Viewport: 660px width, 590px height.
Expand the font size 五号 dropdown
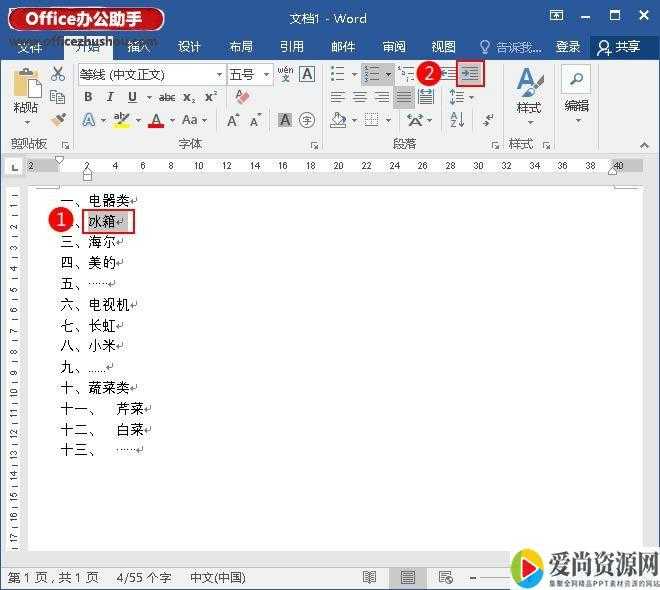point(266,74)
